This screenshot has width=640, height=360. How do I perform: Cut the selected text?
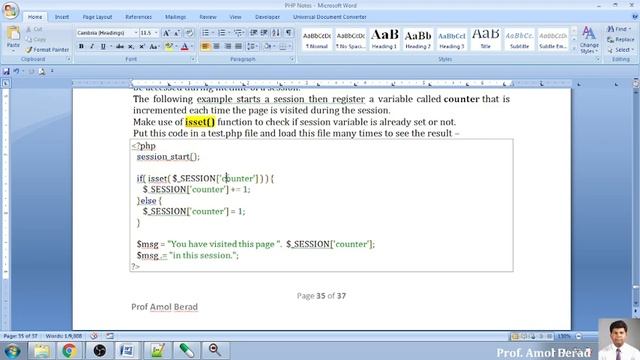(34, 29)
